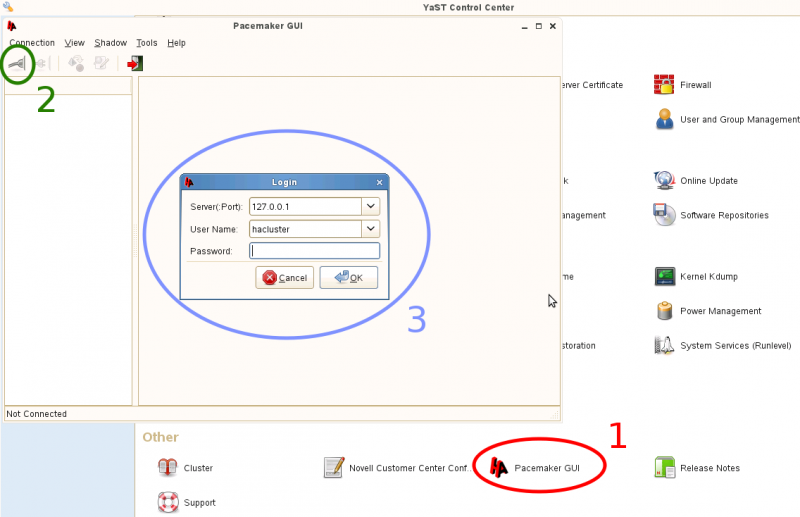800x517 pixels.
Task: Open Kernel Kdump settings
Action: pos(696,277)
